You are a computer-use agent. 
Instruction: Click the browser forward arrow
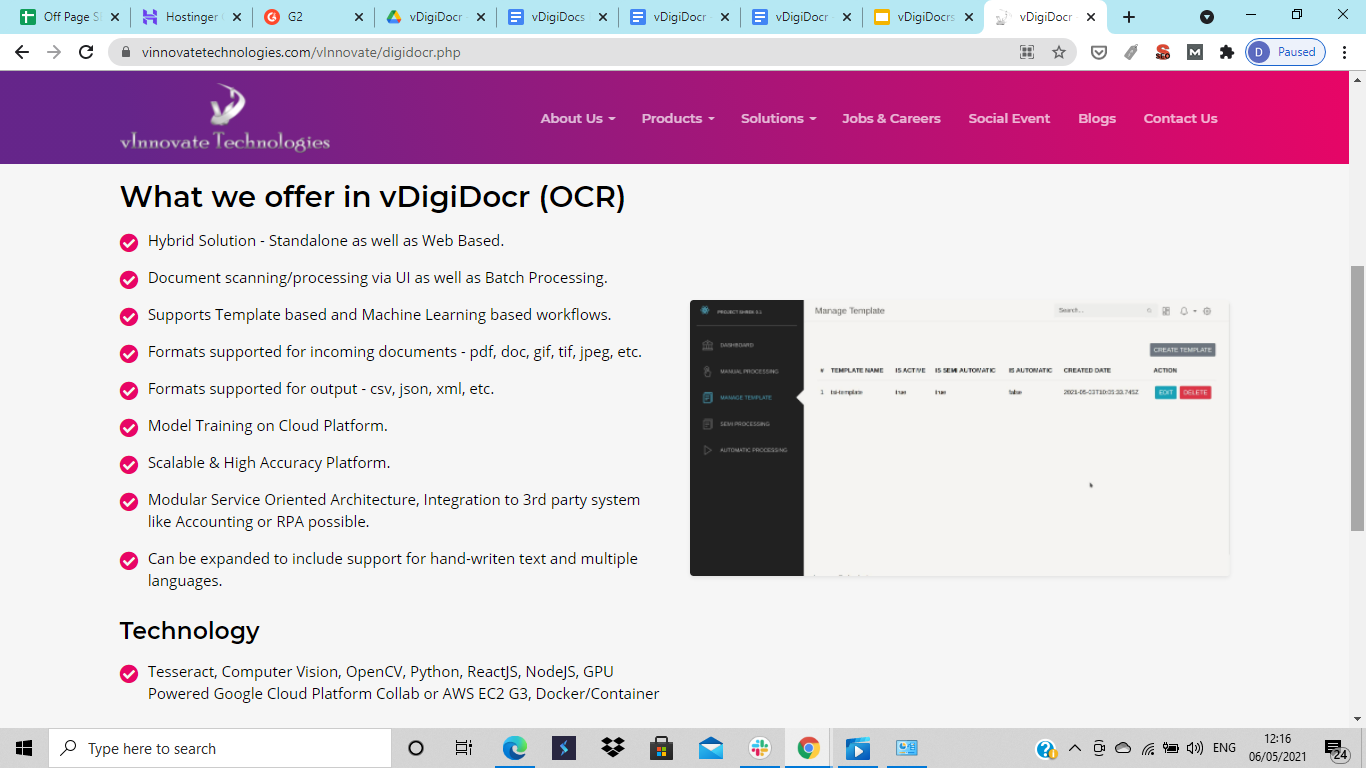(54, 52)
